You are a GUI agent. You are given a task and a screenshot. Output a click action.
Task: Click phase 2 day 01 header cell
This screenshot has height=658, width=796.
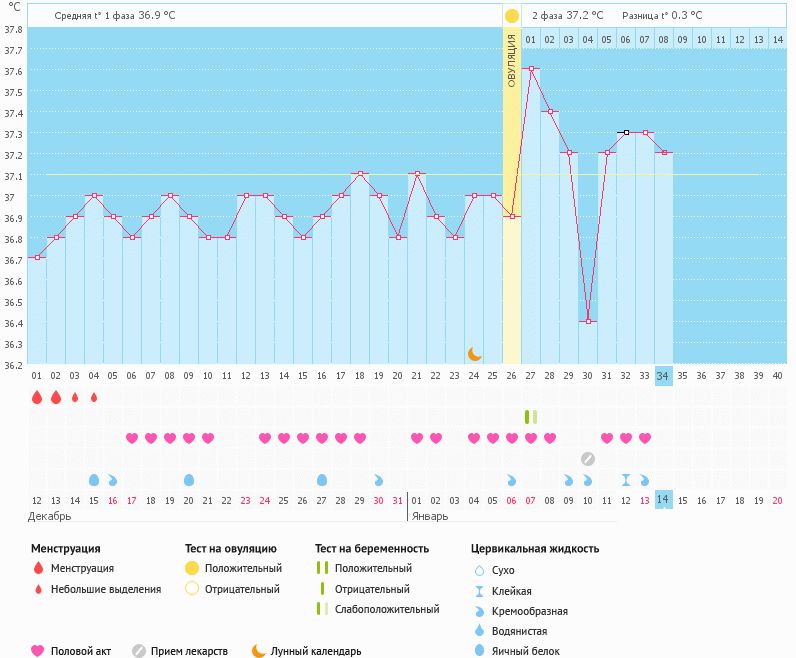531,39
